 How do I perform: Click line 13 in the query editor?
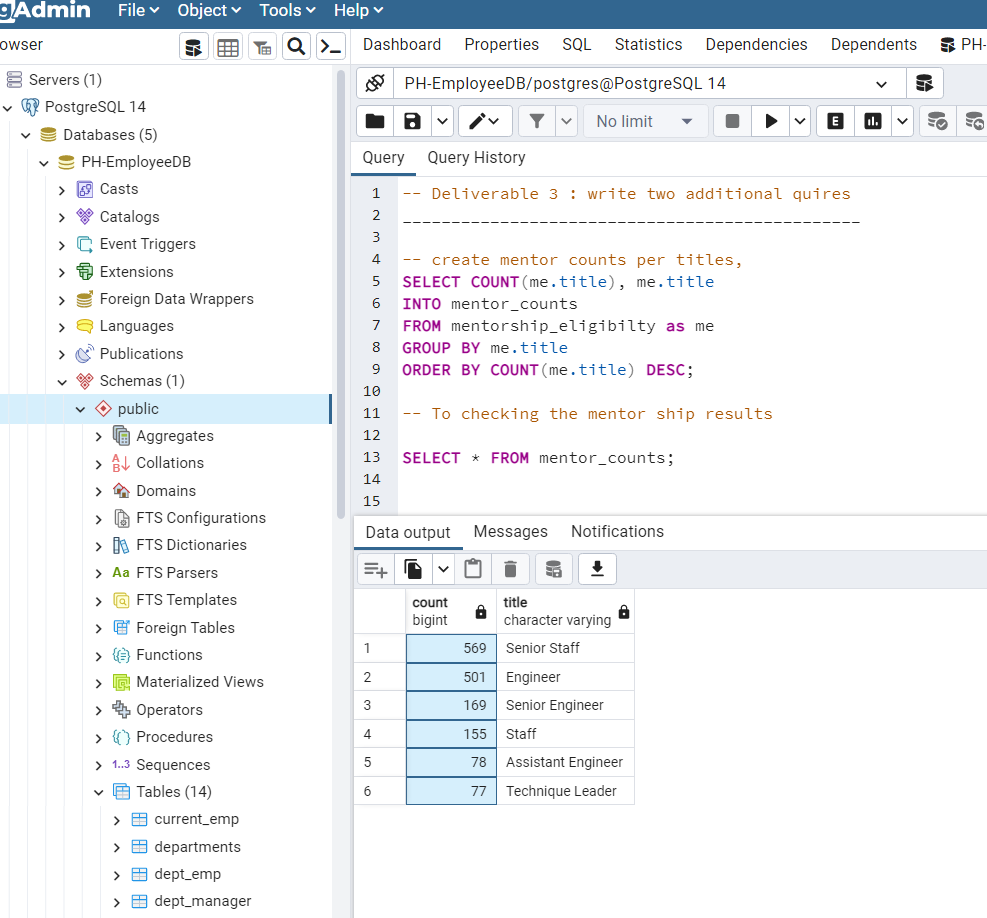pos(538,458)
